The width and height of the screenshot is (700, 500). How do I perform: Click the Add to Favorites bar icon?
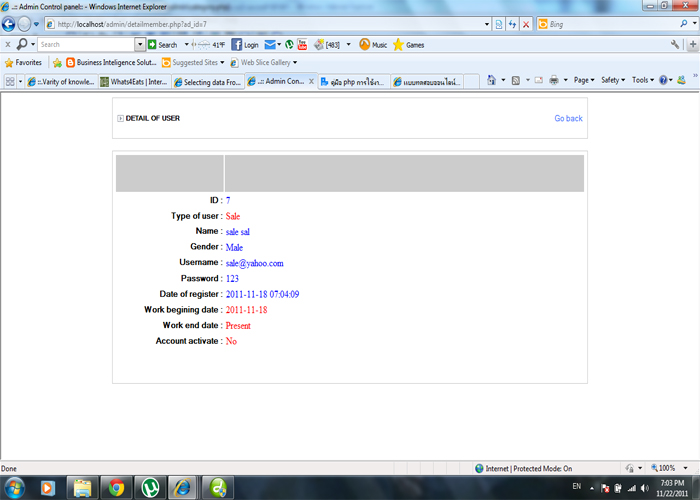pyautogui.click(x=57, y=63)
